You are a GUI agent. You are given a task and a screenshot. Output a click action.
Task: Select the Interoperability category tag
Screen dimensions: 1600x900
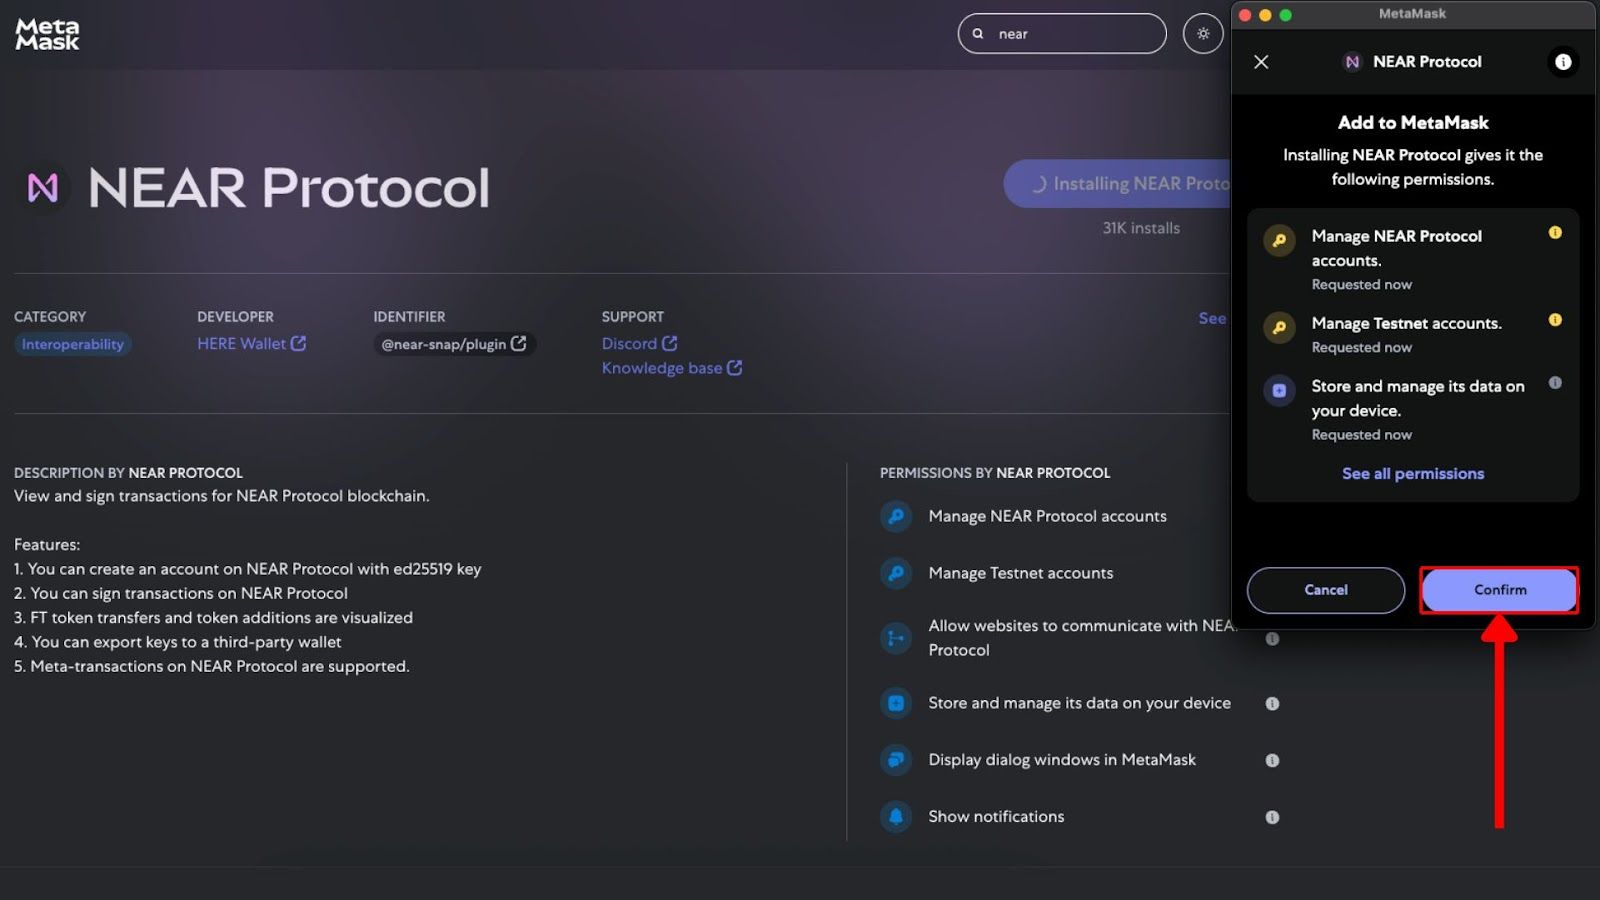click(73, 344)
